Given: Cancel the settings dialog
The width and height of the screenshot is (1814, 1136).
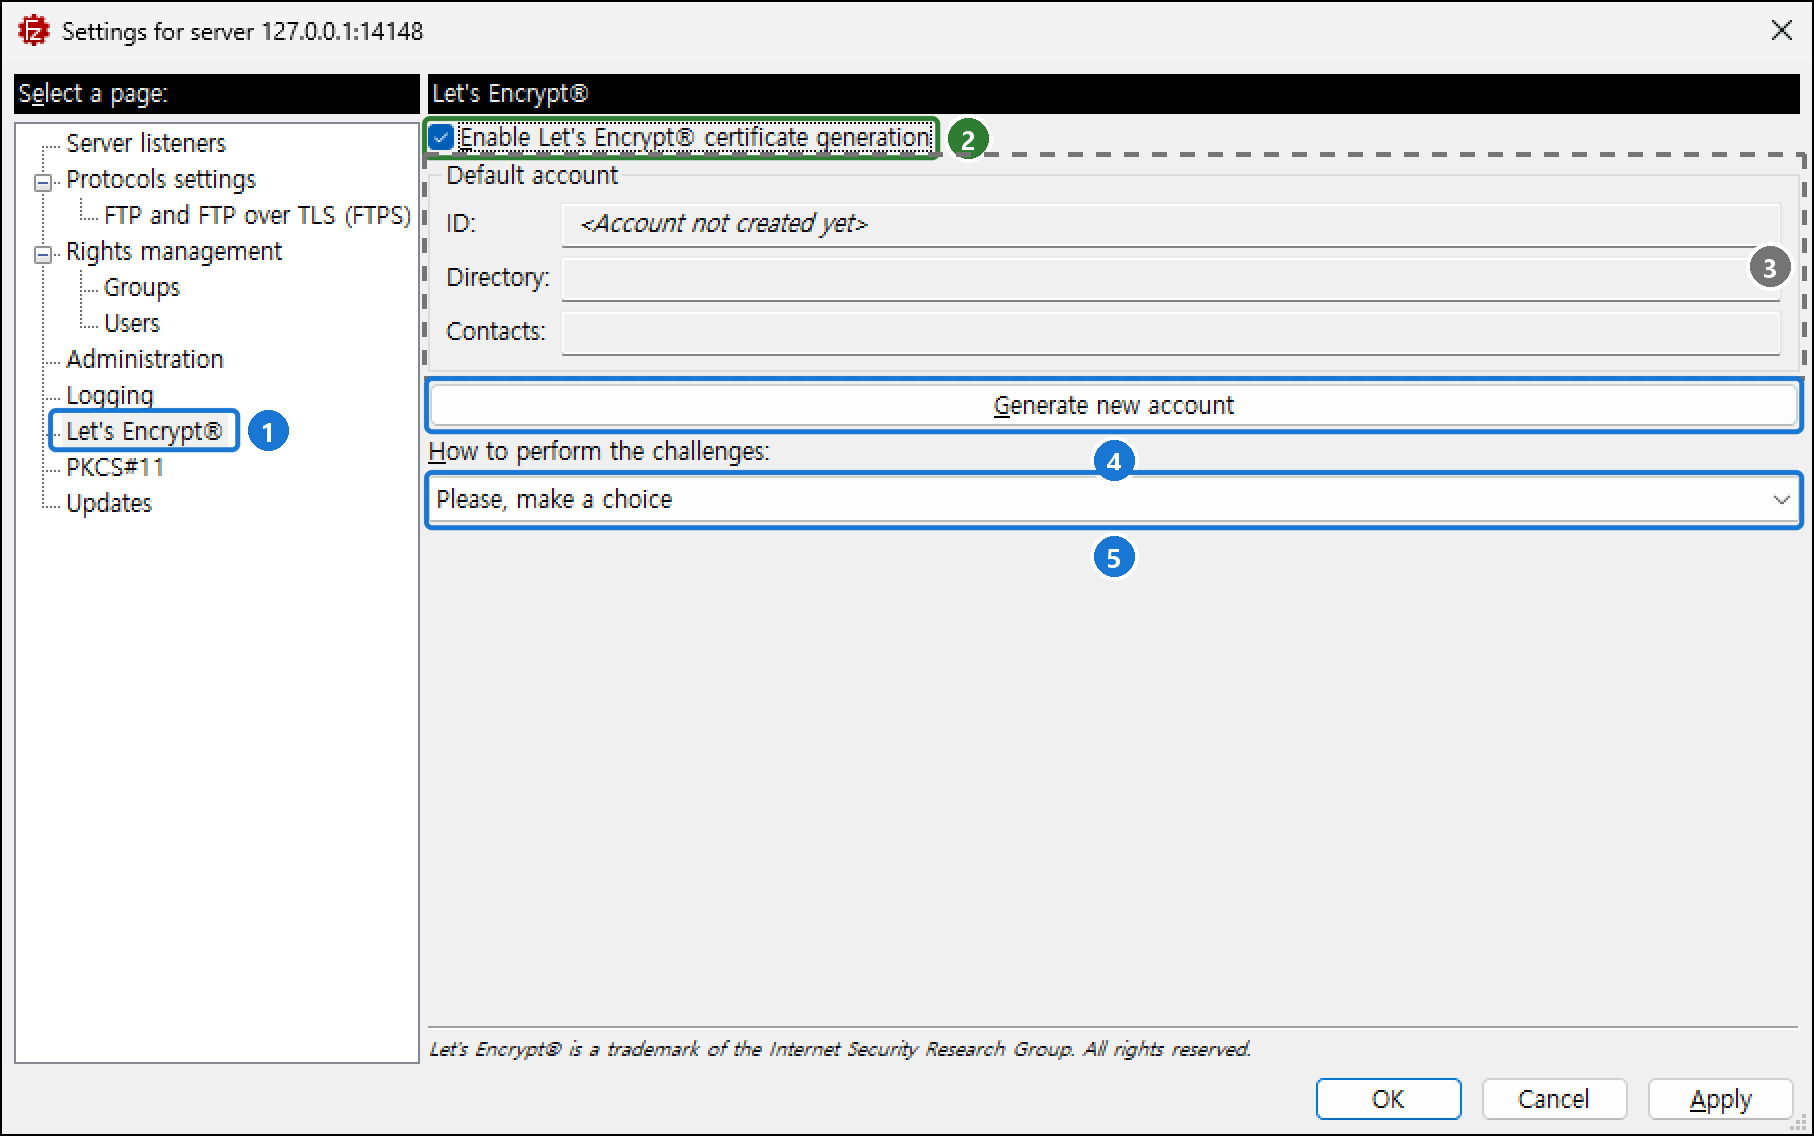Looking at the screenshot, I should coord(1554,1099).
